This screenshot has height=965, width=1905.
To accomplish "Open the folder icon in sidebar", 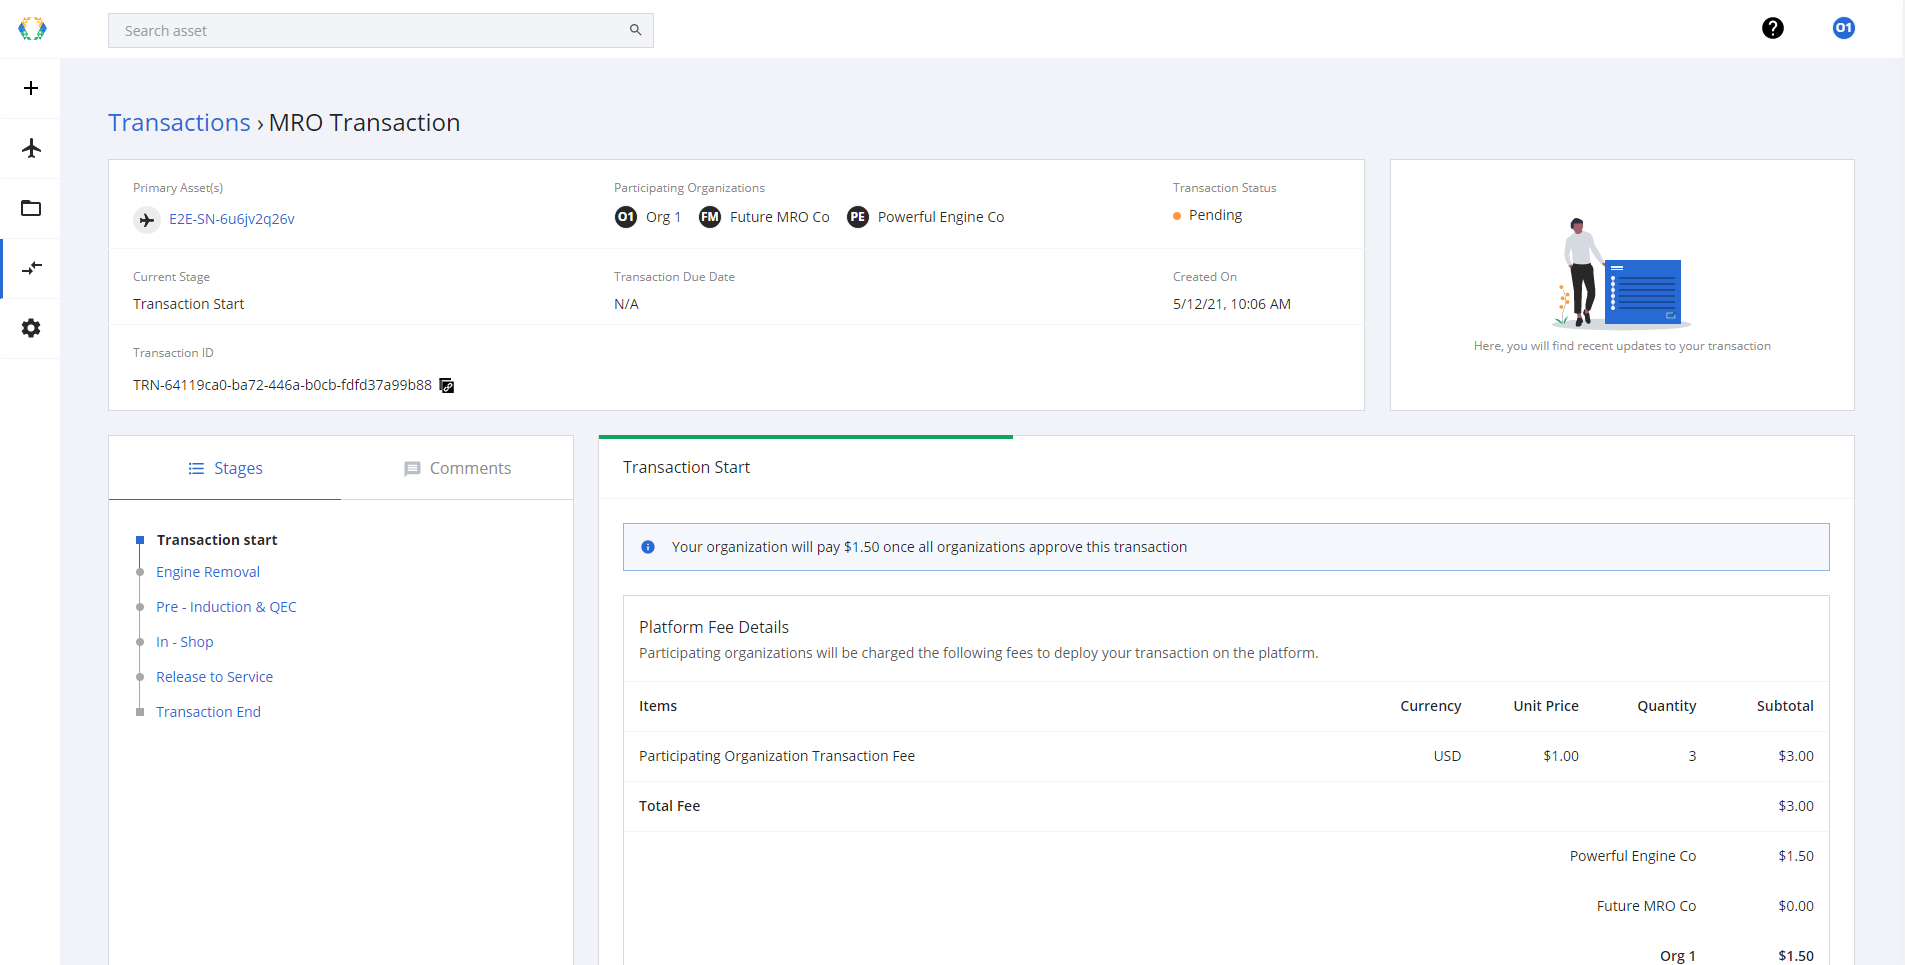I will pyautogui.click(x=31, y=208).
